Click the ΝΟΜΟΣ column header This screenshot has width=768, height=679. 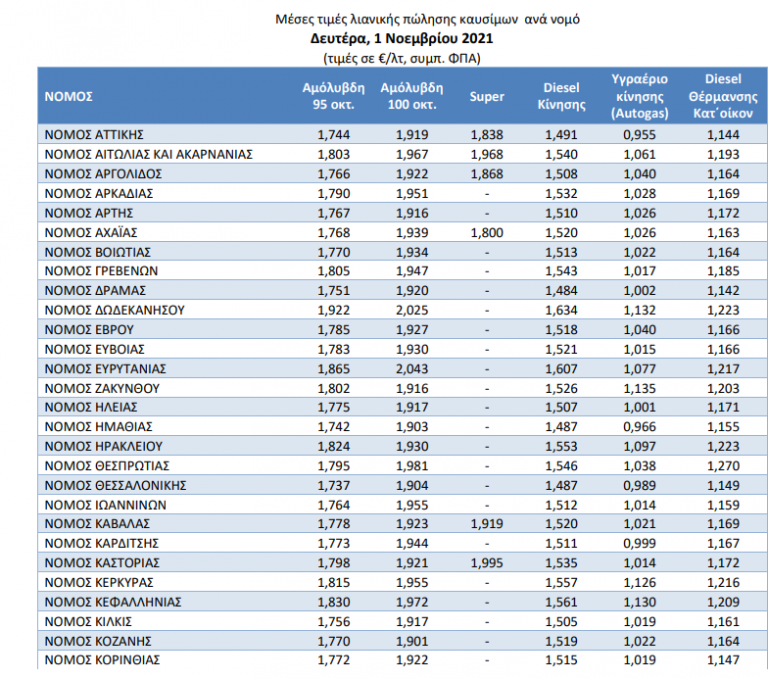tap(69, 96)
